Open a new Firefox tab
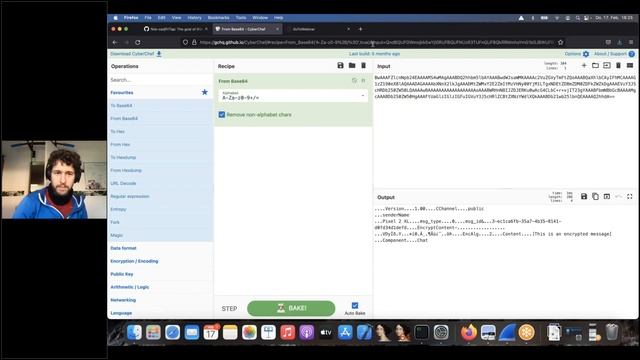 point(360,29)
